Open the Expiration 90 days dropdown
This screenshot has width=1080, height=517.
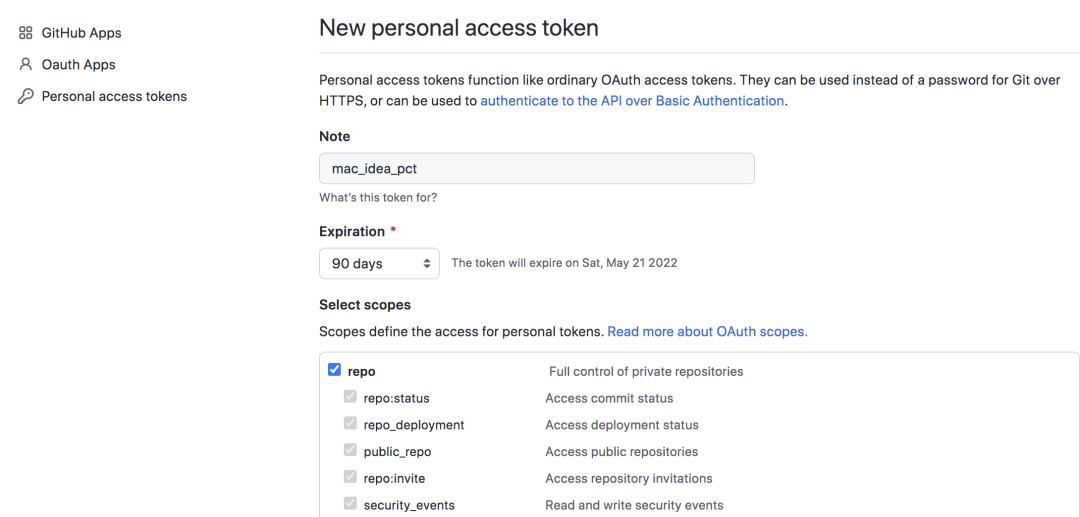(379, 264)
